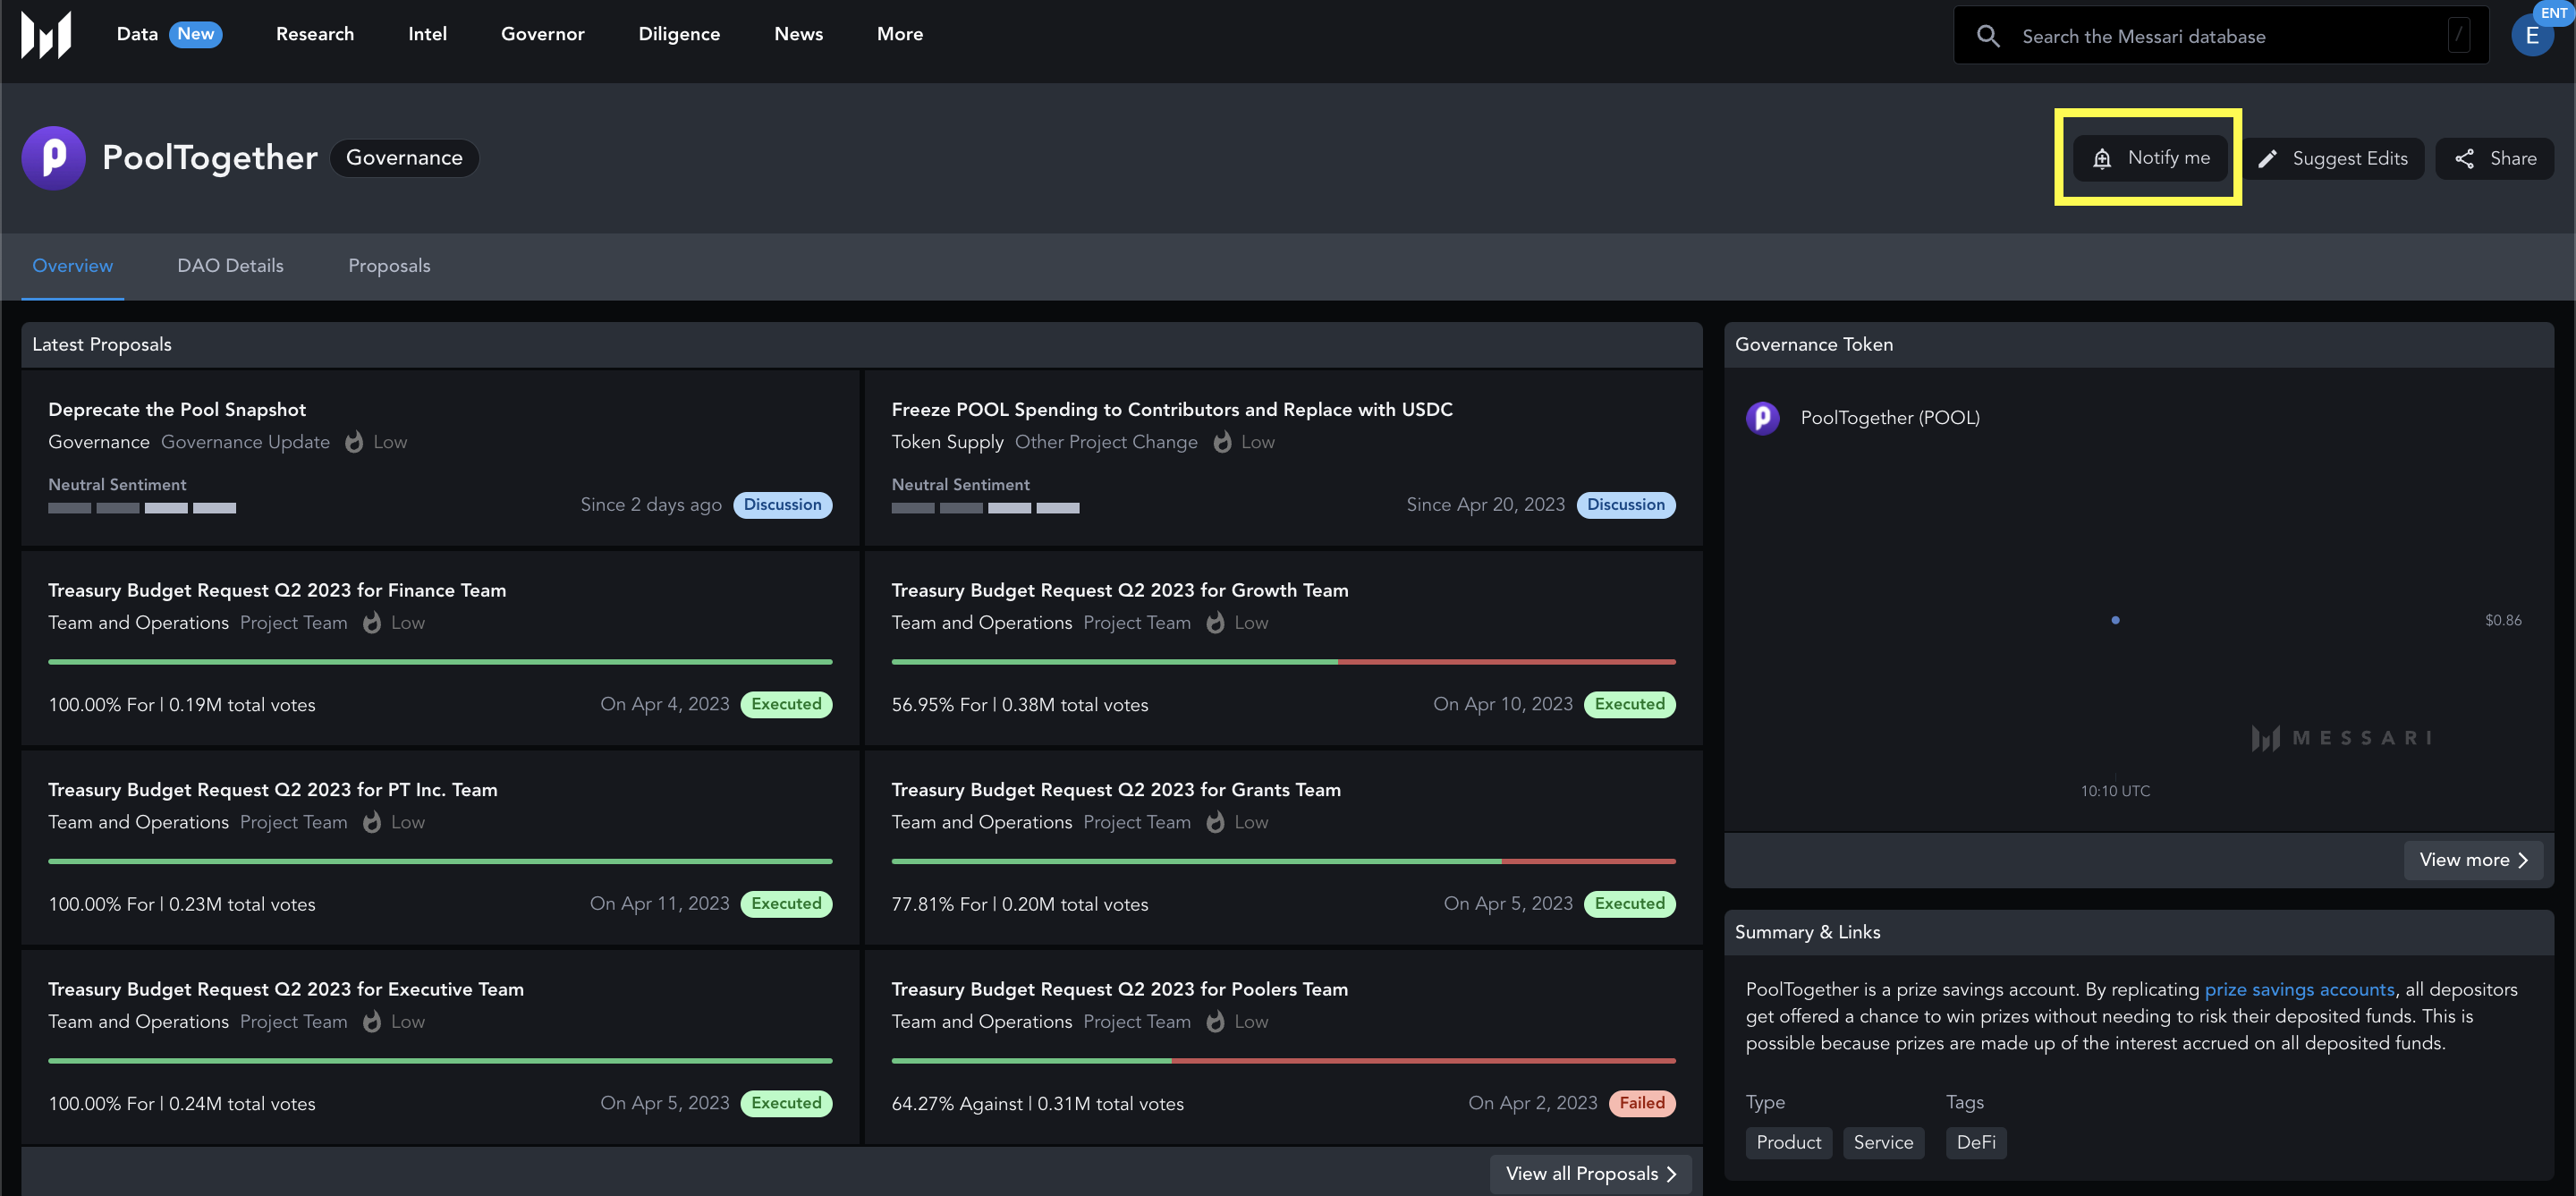Image resolution: width=2576 pixels, height=1196 pixels.
Task: Click the Notify me bell icon
Action: coord(2102,158)
